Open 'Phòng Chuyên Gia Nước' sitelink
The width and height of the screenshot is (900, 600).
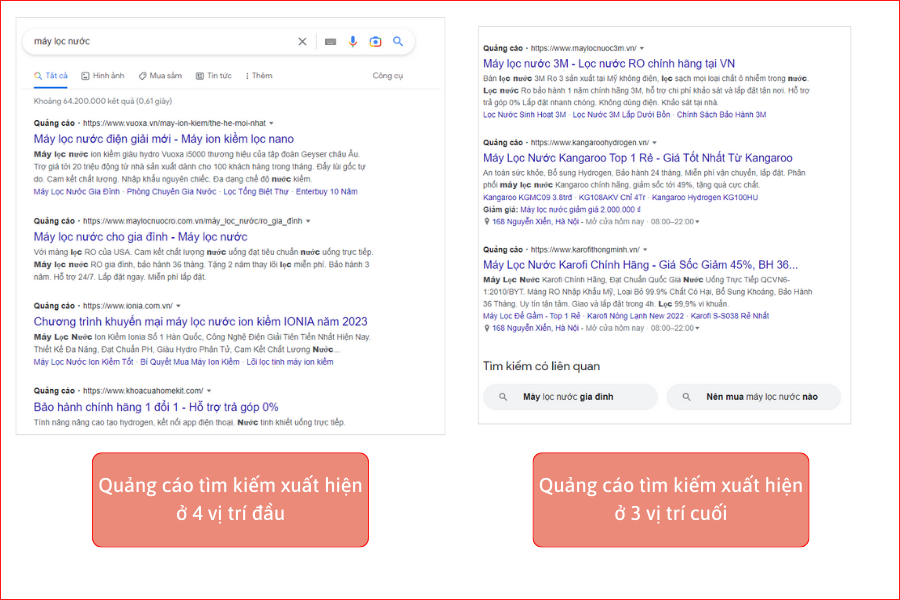pos(172,192)
